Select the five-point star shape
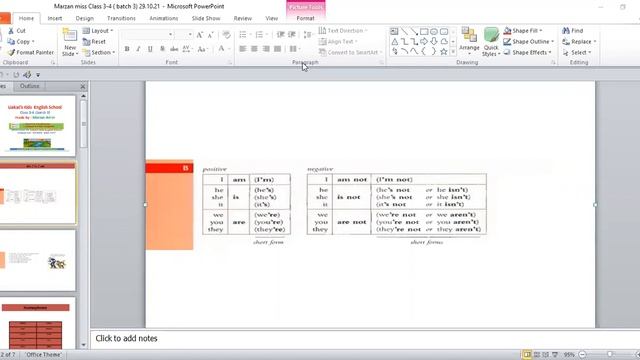The image size is (640, 360). tap(444, 52)
